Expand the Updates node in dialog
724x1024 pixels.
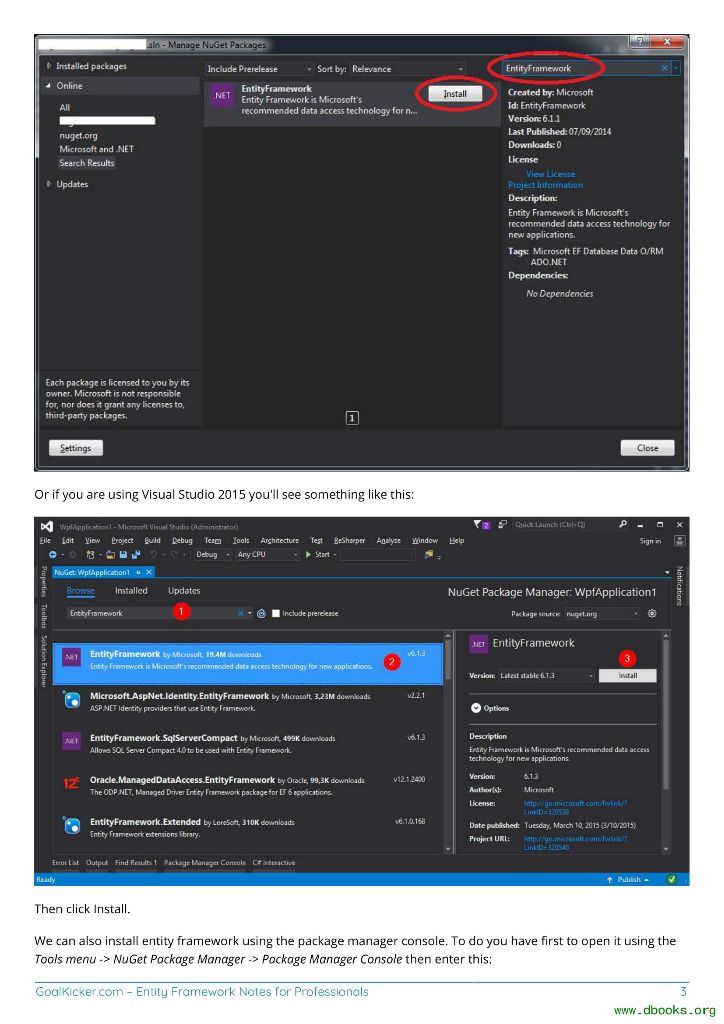pos(48,184)
